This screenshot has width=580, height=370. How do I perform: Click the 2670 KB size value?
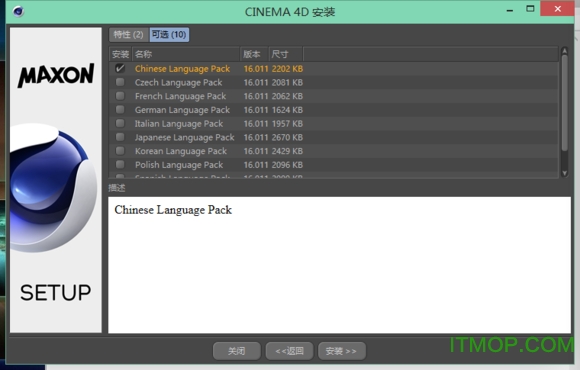pos(287,137)
